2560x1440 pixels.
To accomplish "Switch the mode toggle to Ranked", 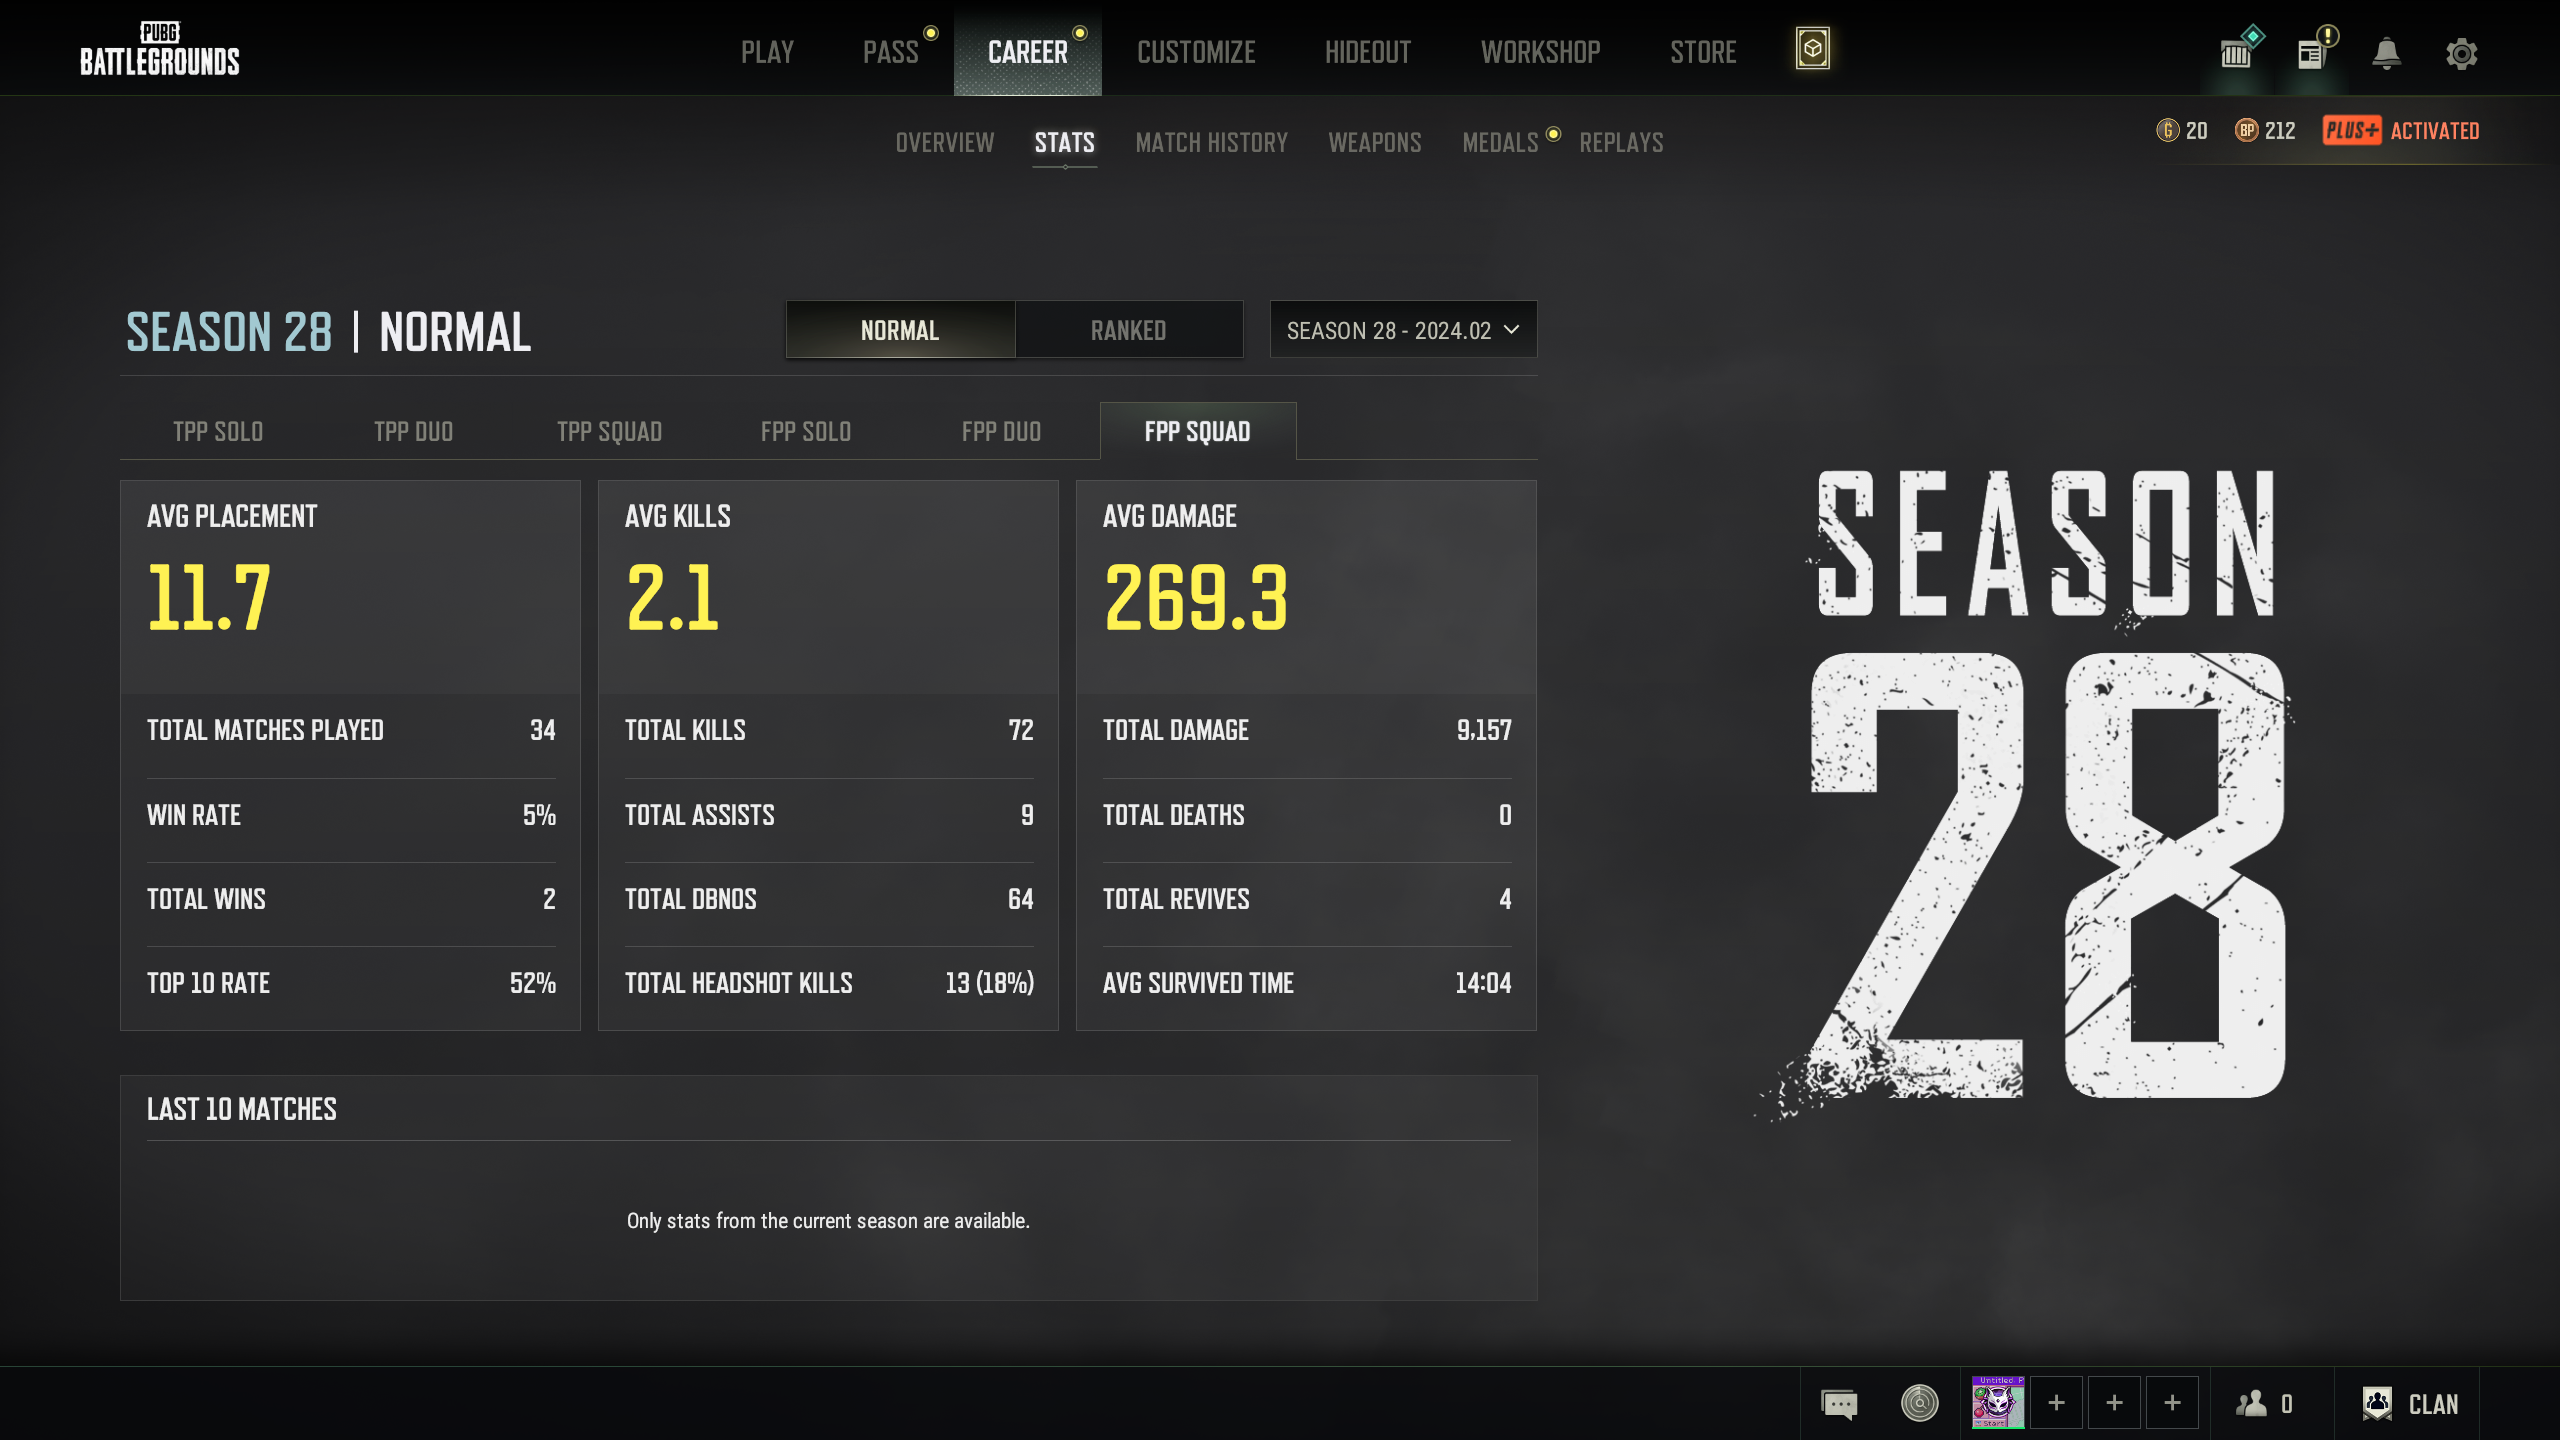I will coord(1128,330).
